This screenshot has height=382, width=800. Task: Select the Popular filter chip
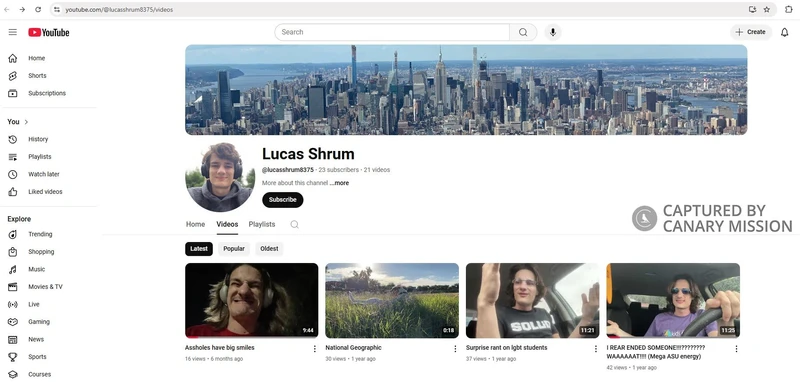[234, 249]
